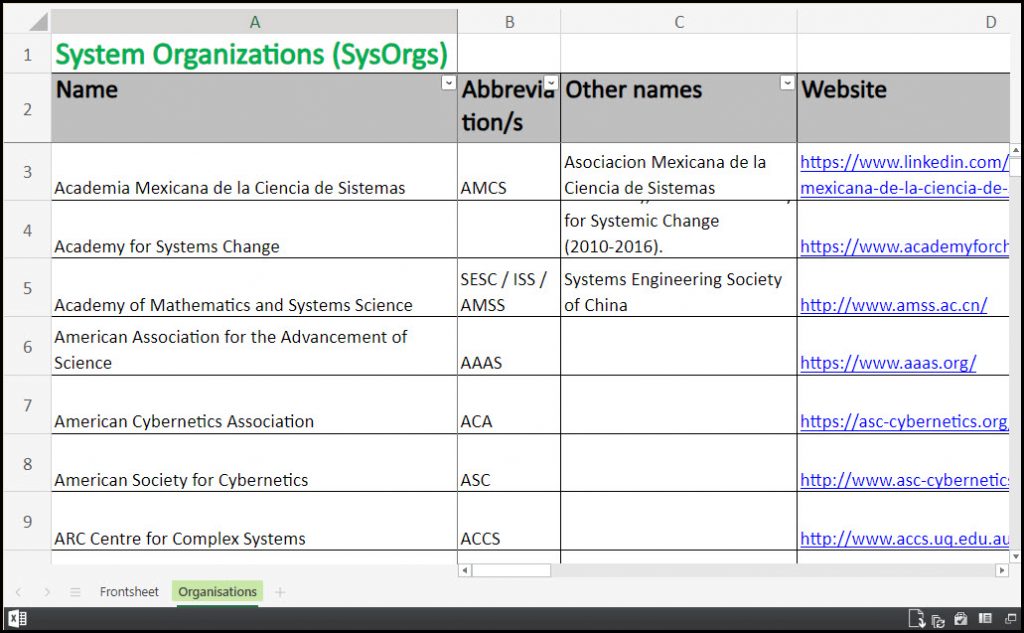Click the save/briefcase icon in bottom bar

click(960, 619)
